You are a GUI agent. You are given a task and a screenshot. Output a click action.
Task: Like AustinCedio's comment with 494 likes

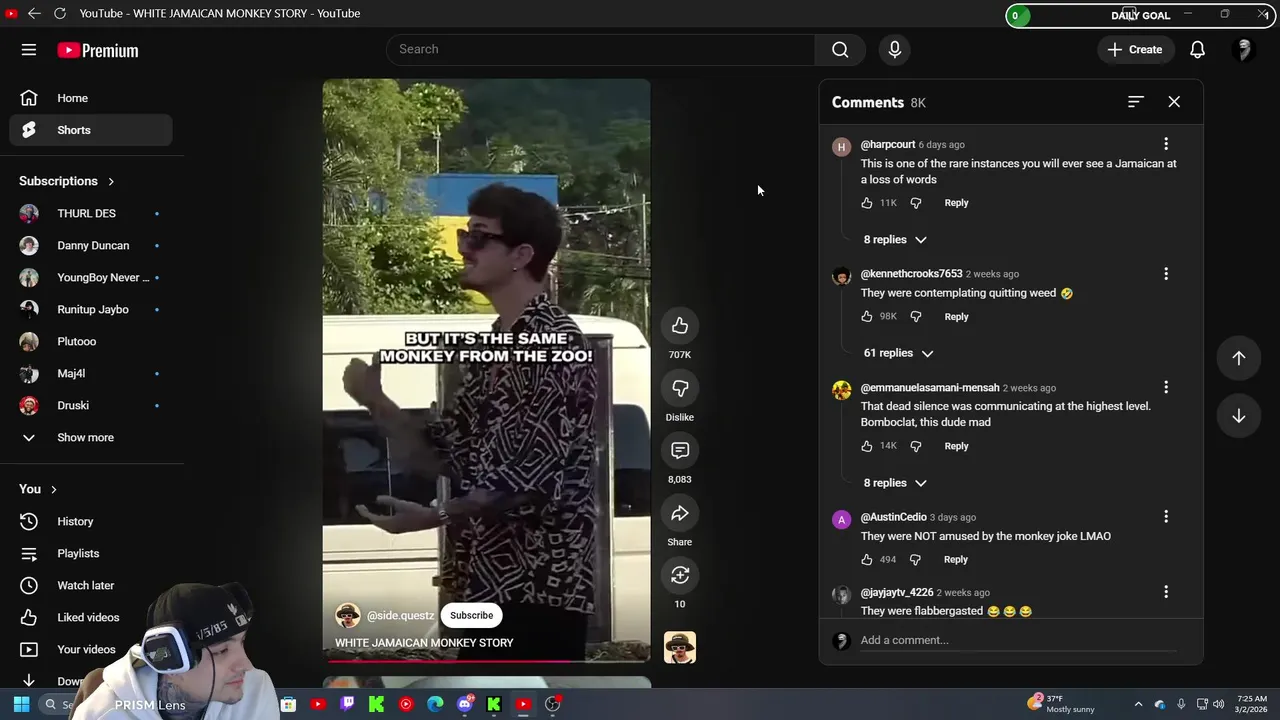[867, 560]
